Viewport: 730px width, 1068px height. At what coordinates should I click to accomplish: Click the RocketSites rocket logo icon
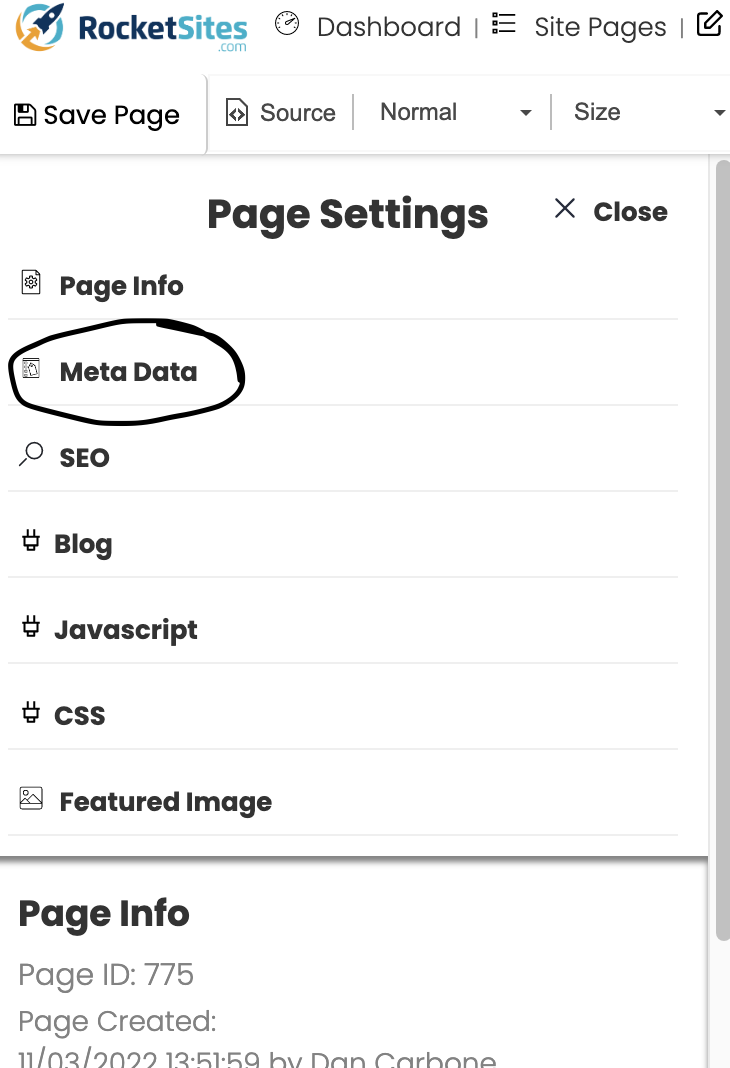tap(40, 27)
